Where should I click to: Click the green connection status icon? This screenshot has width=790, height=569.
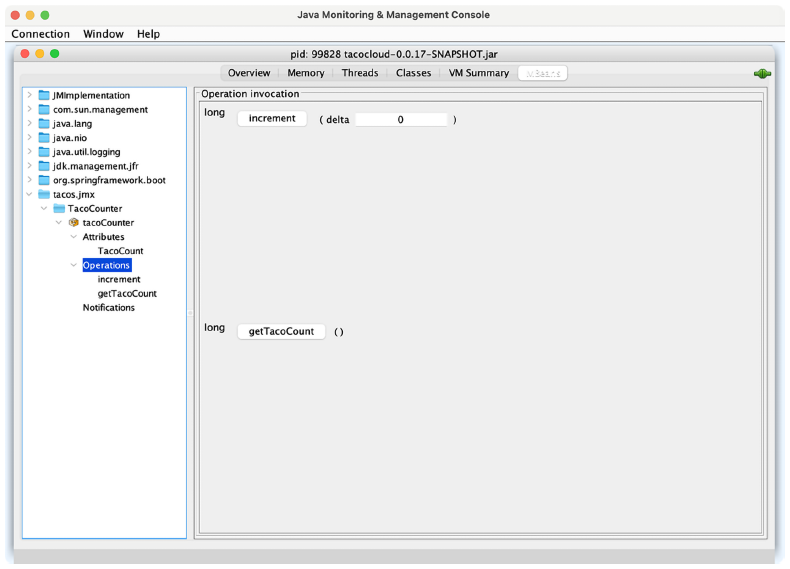(762, 73)
